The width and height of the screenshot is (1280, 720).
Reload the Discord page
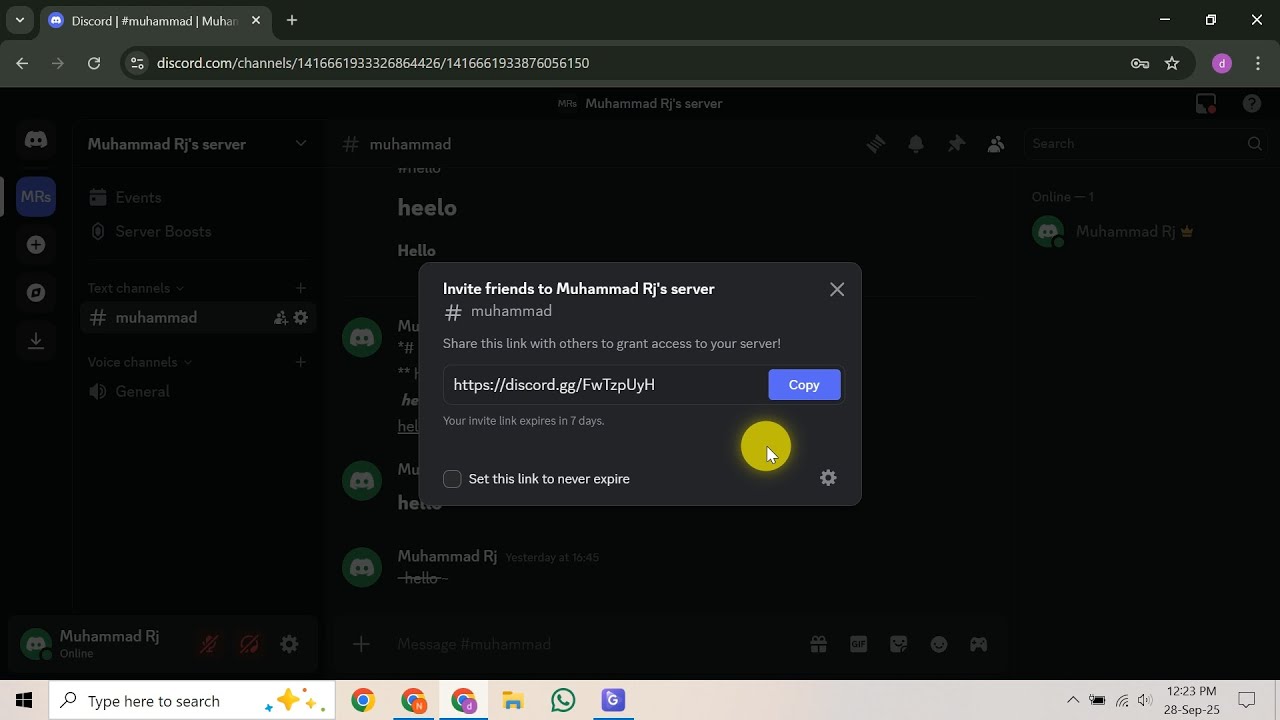[94, 63]
